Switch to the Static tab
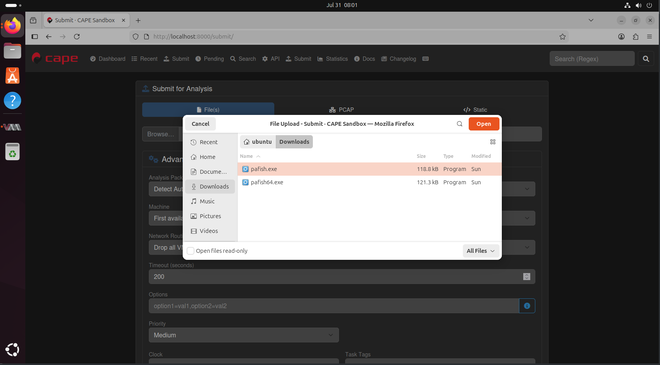660x365 pixels. pyautogui.click(x=475, y=109)
